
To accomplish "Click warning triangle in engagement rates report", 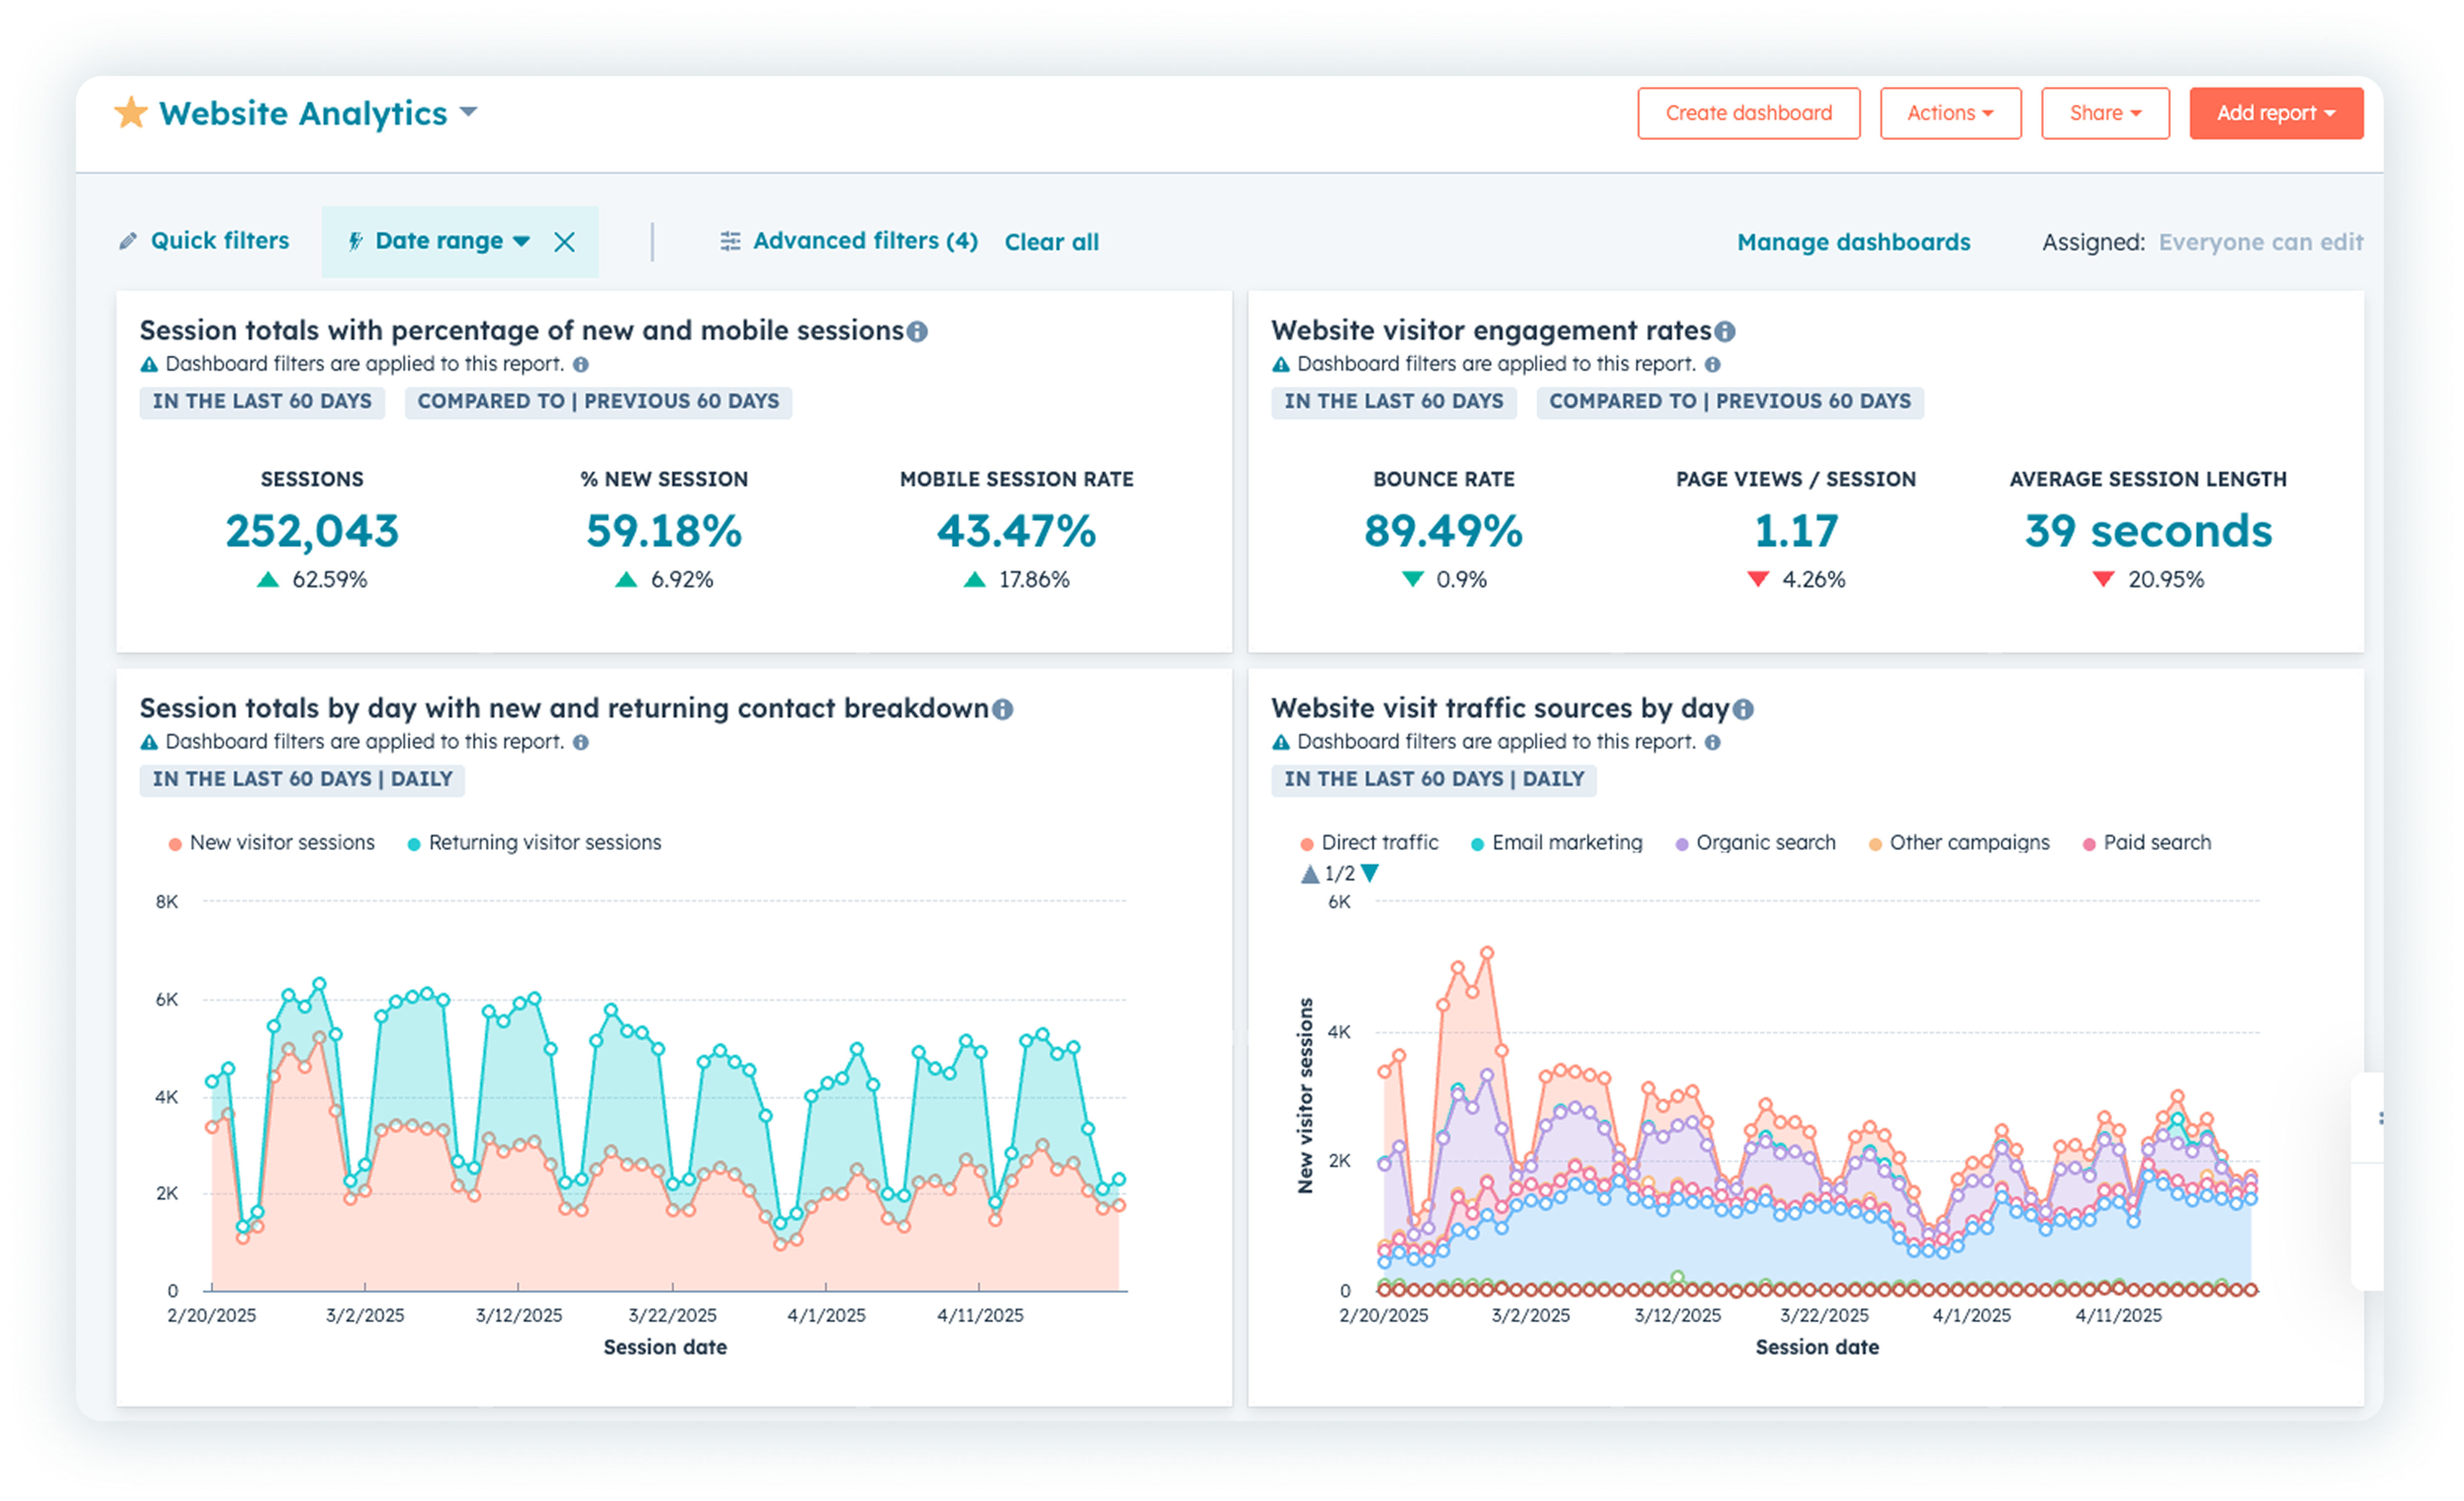I will (1281, 365).
